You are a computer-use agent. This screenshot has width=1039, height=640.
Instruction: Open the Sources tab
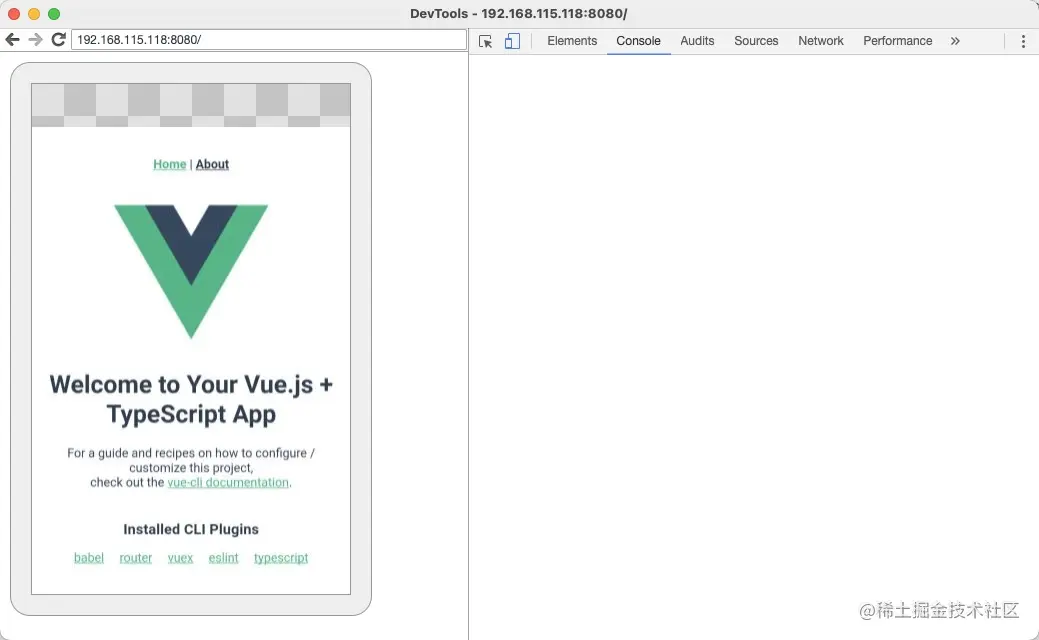coord(756,41)
